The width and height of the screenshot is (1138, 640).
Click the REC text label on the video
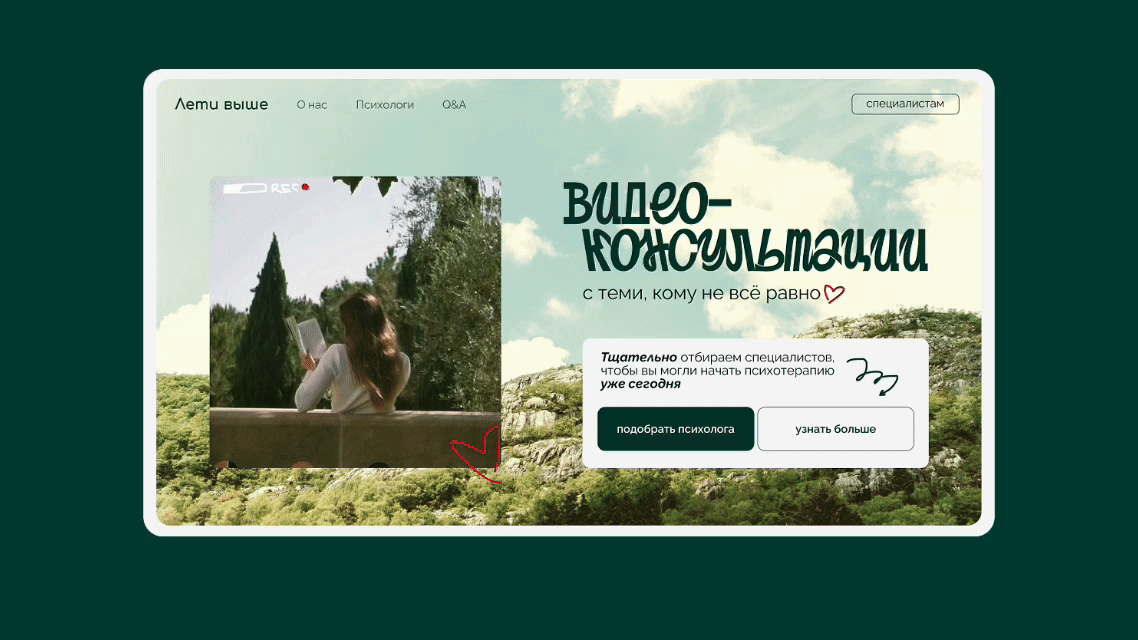(285, 187)
